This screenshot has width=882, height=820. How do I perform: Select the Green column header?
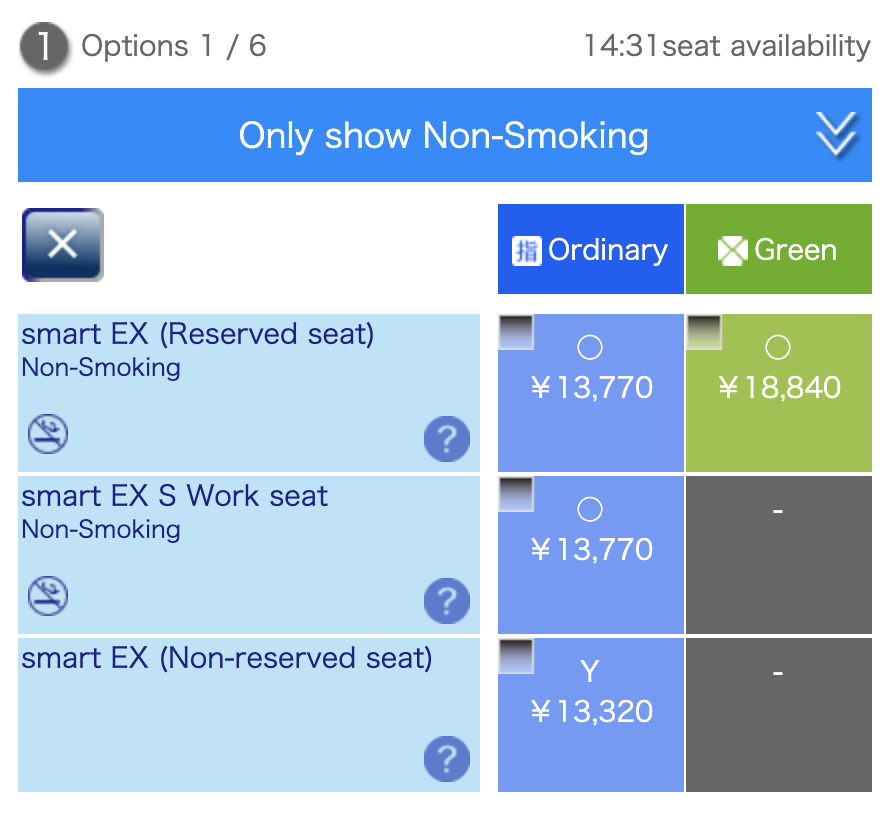click(x=779, y=249)
